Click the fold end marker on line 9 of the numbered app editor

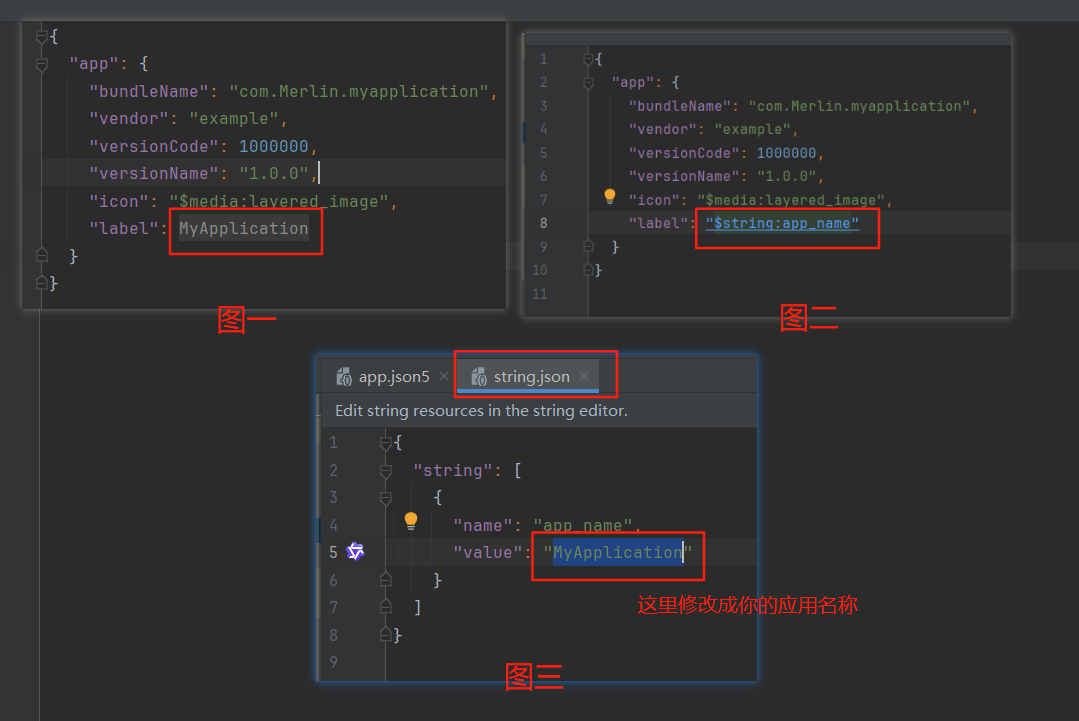coord(588,246)
